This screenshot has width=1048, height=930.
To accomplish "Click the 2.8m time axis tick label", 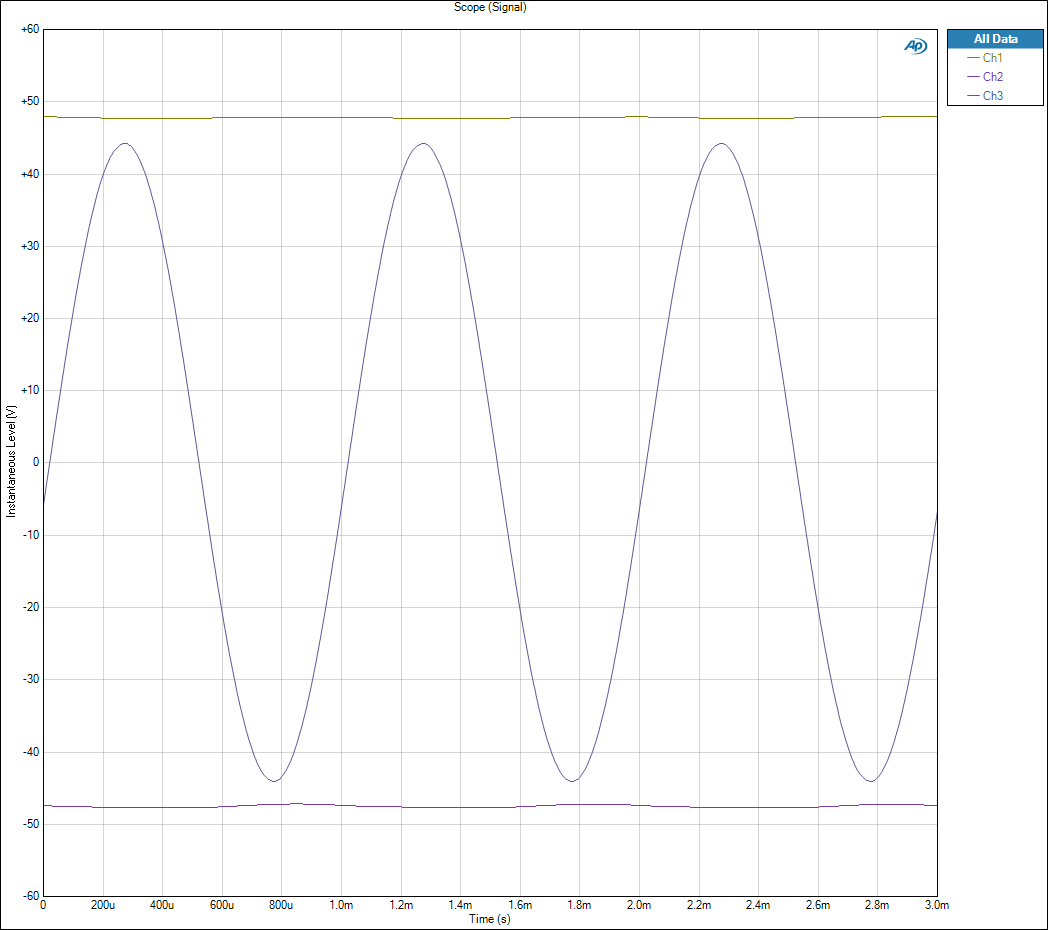I will pyautogui.click(x=878, y=905).
